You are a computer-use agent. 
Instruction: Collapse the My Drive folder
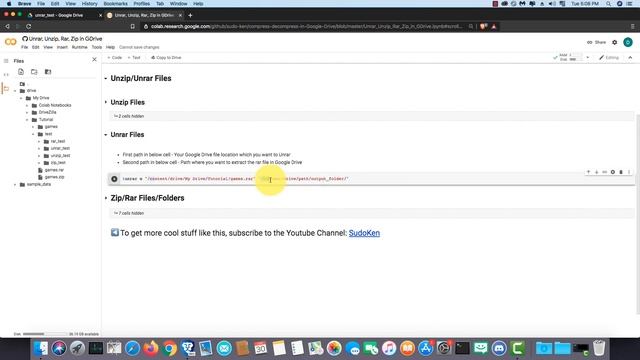[x=21, y=98]
